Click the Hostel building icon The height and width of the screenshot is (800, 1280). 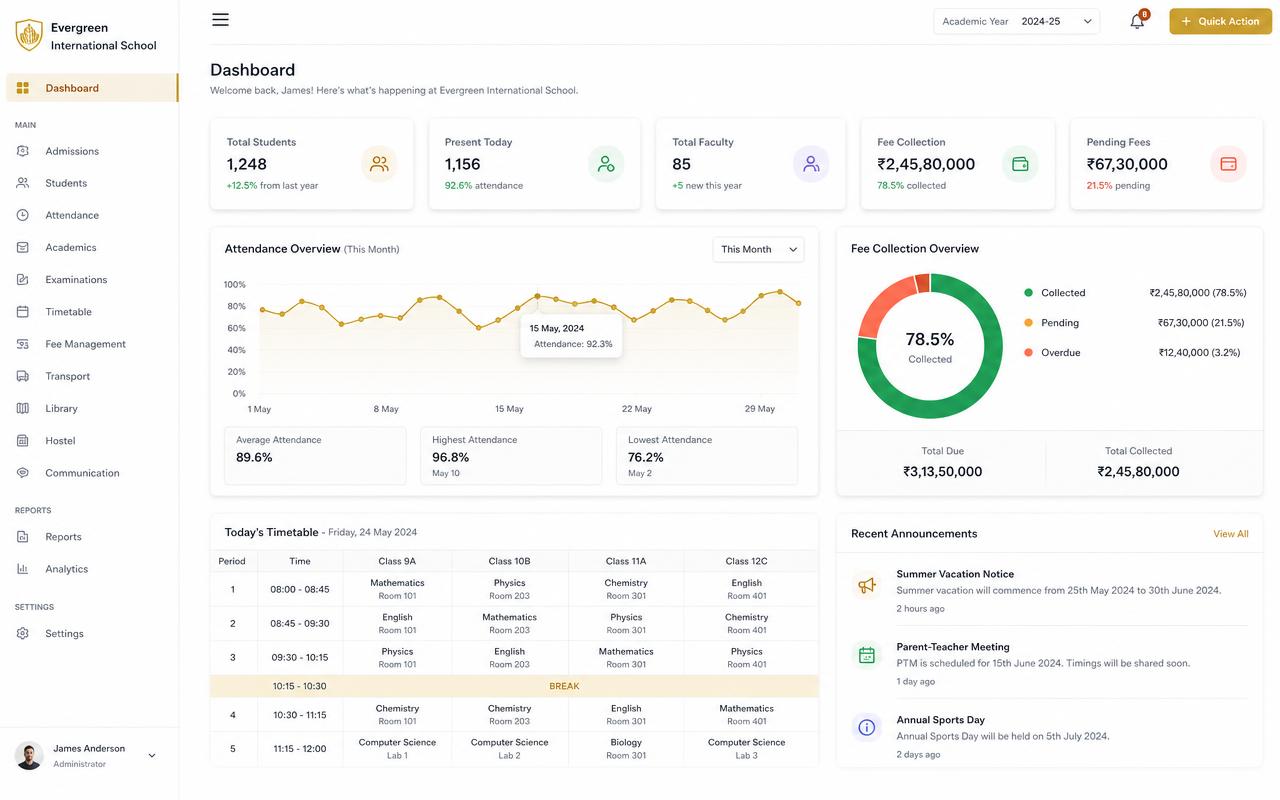[23, 440]
